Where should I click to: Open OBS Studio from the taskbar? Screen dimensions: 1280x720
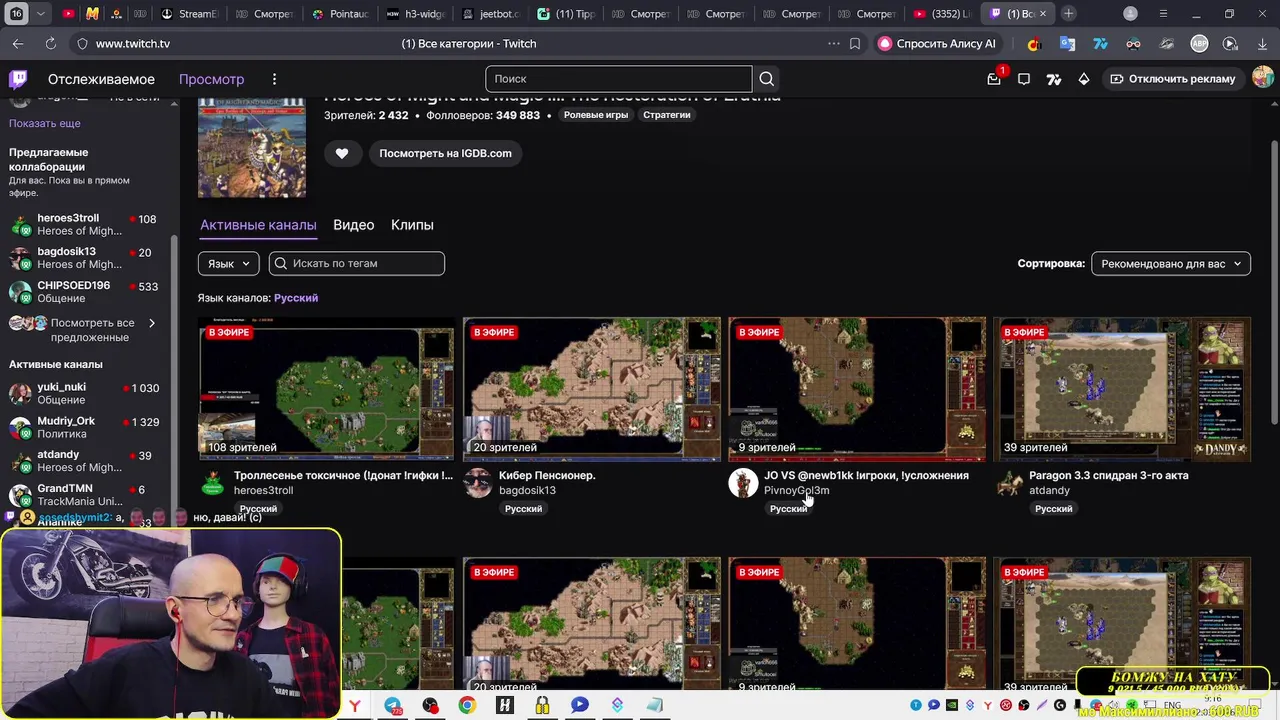(x=430, y=706)
